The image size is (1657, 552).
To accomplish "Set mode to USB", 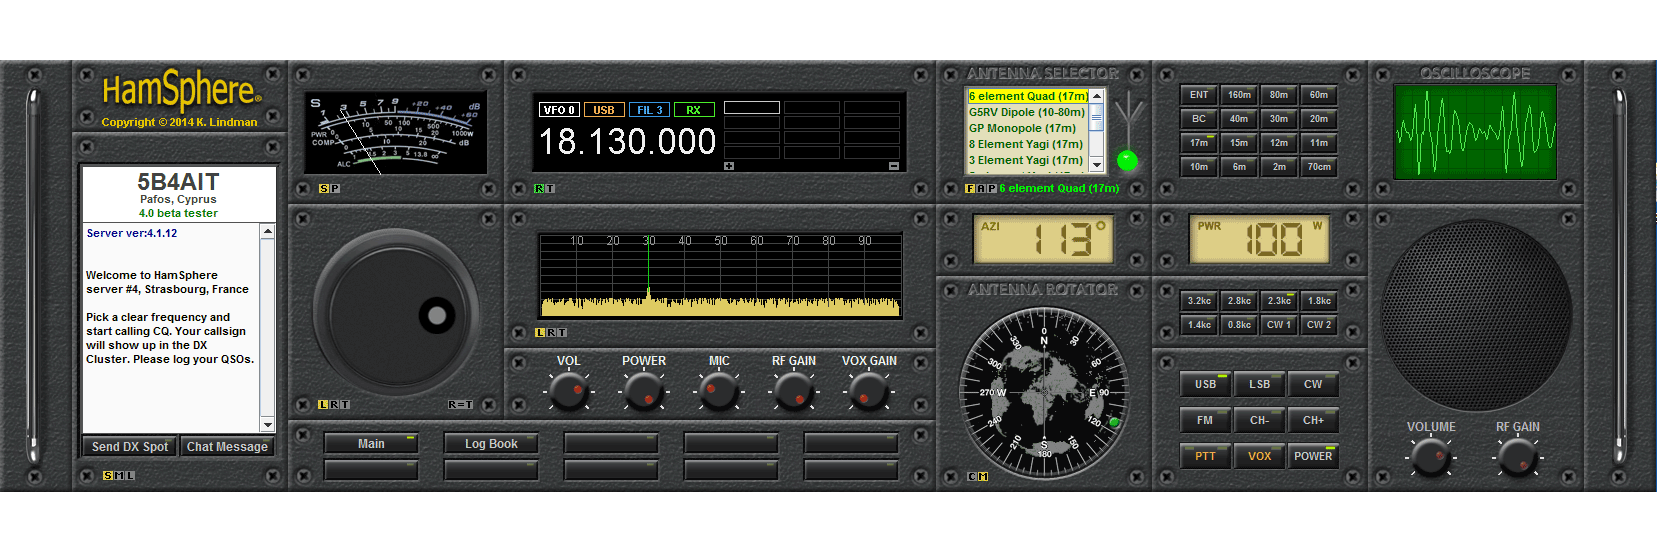I will pos(1206,384).
